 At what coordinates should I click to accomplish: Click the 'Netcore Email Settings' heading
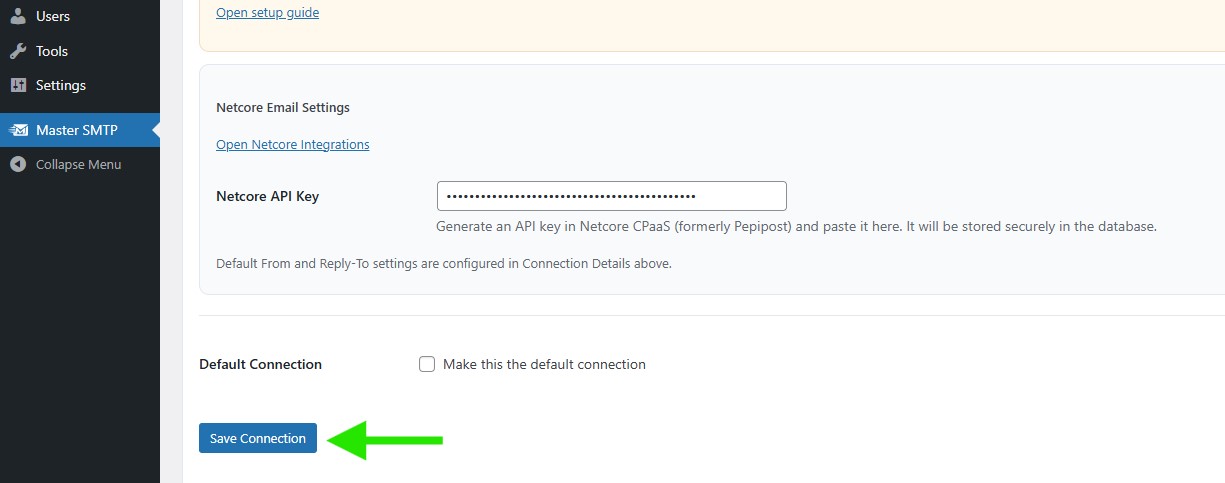click(x=283, y=107)
